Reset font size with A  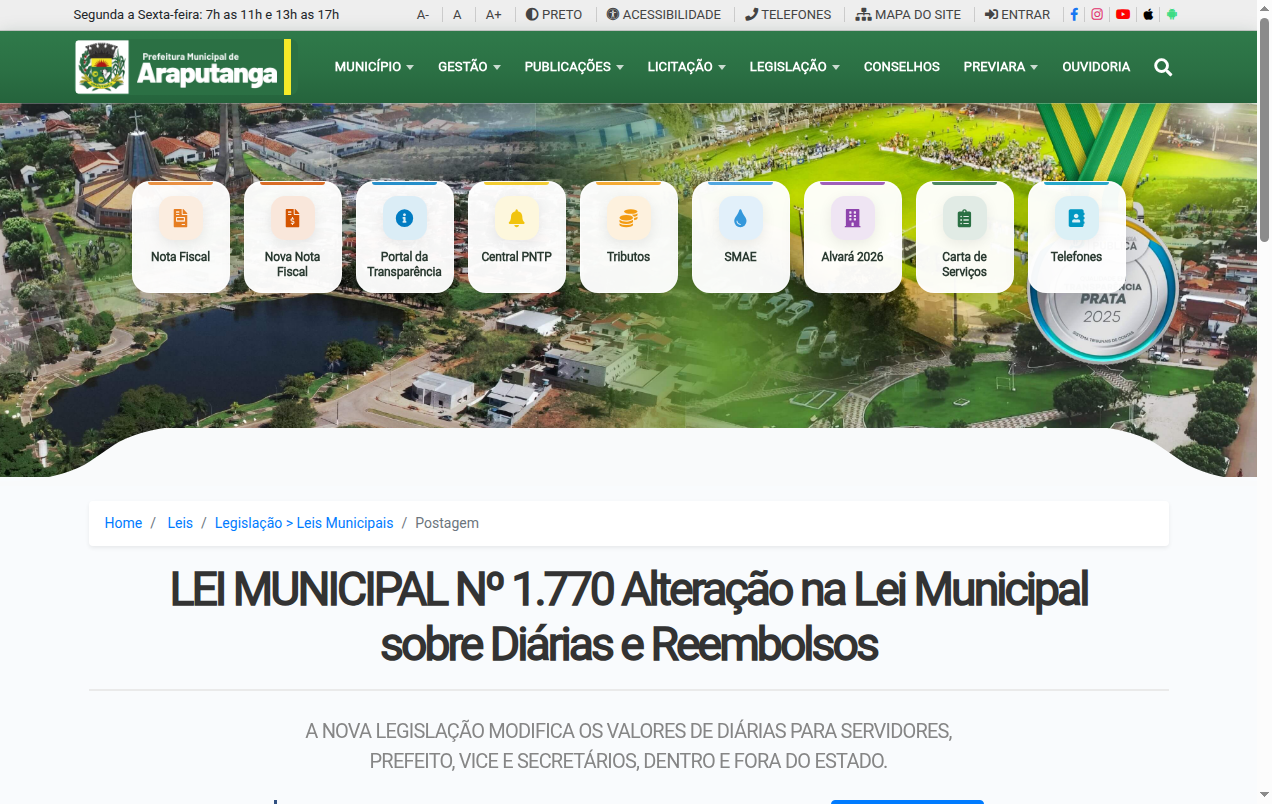tap(457, 15)
